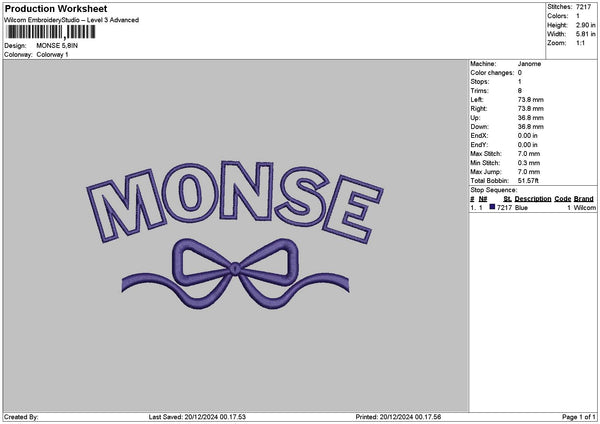Click the Max Jump value '7.0 mm'
The image size is (600, 424).
tap(529, 172)
